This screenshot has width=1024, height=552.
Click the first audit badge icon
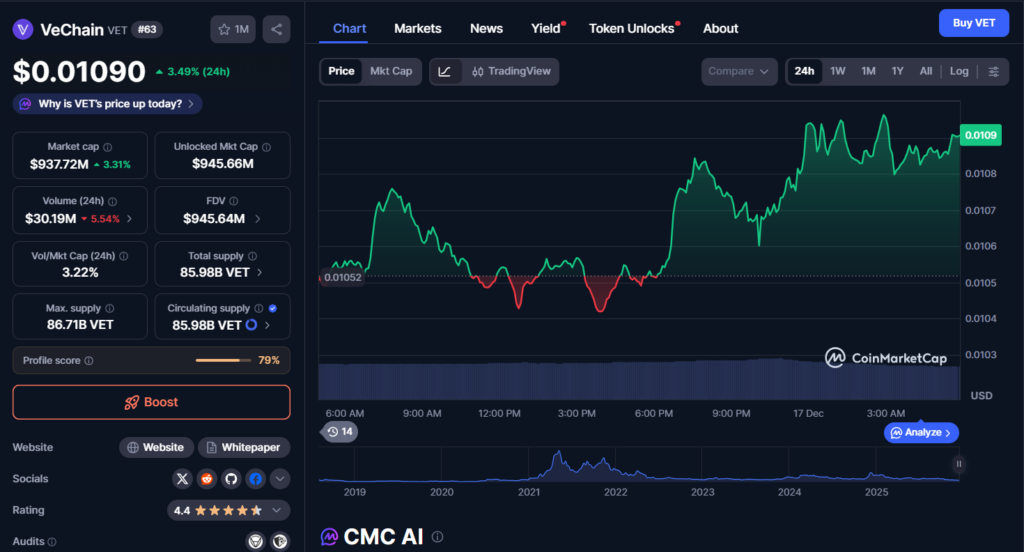[x=255, y=541]
